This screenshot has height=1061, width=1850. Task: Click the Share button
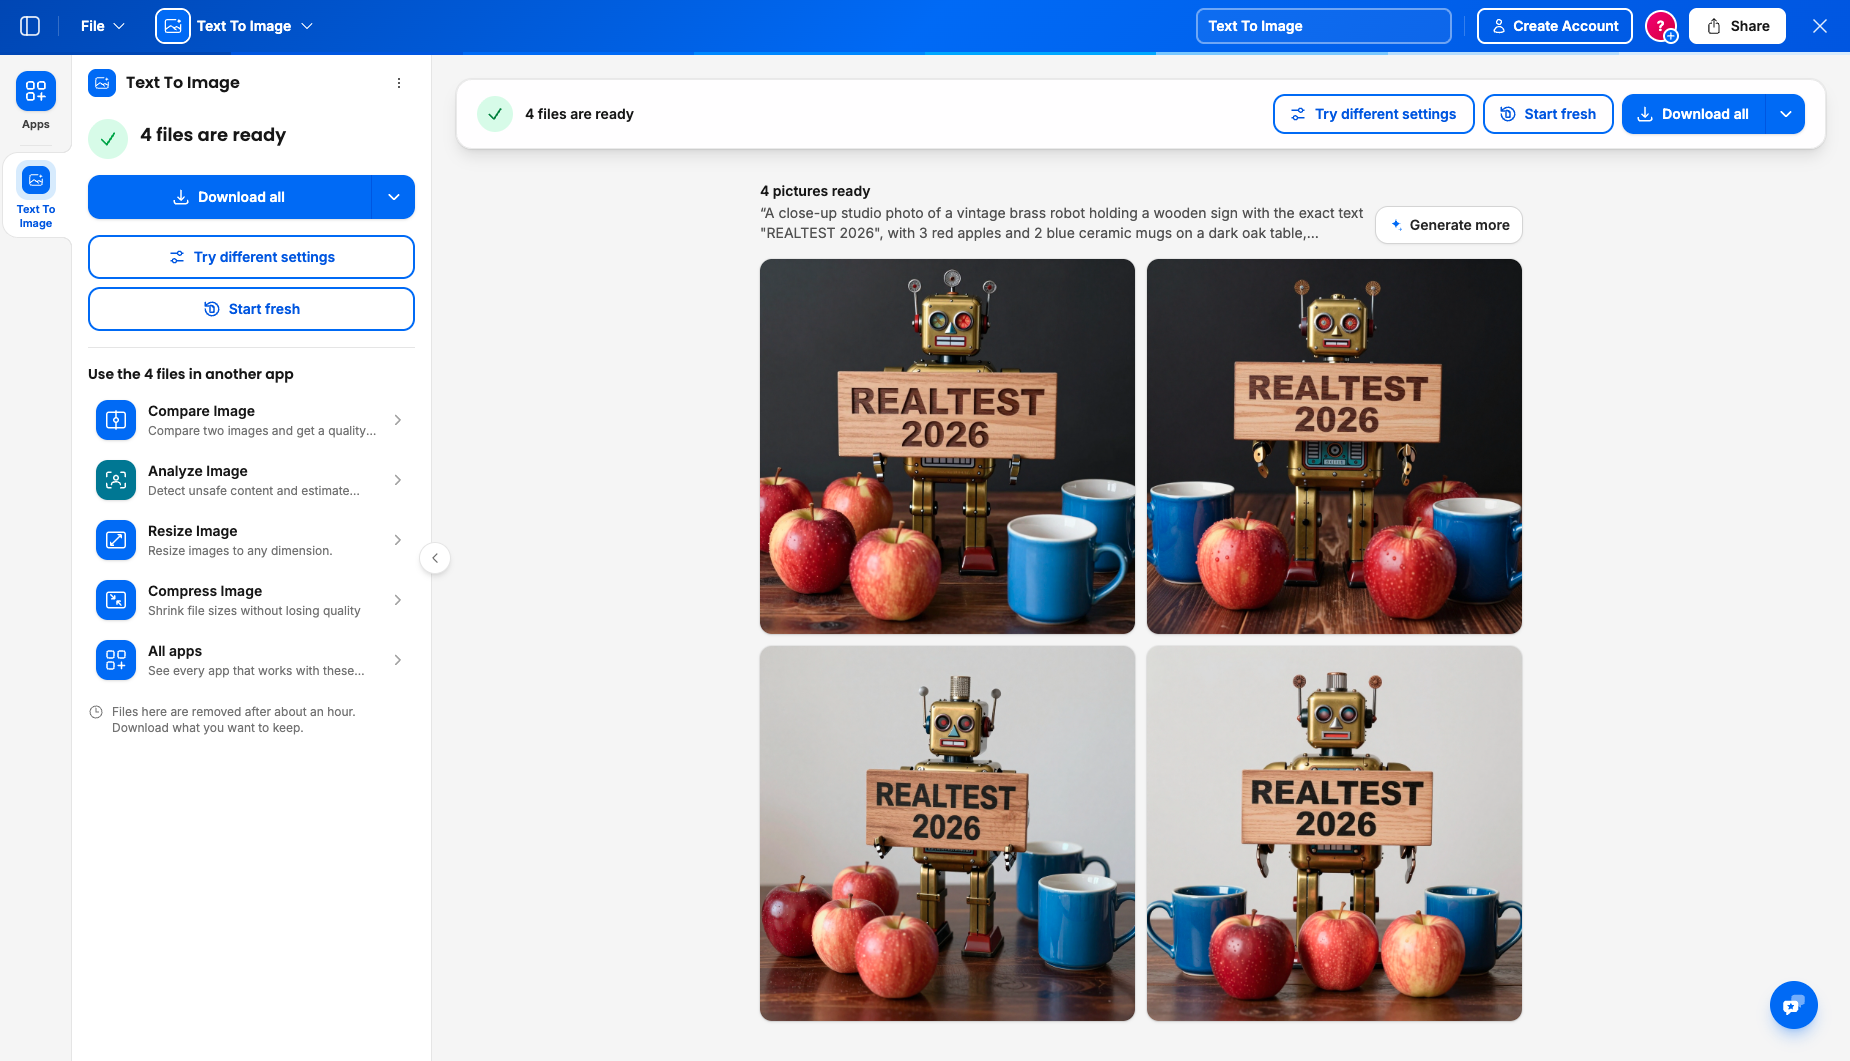click(x=1737, y=26)
